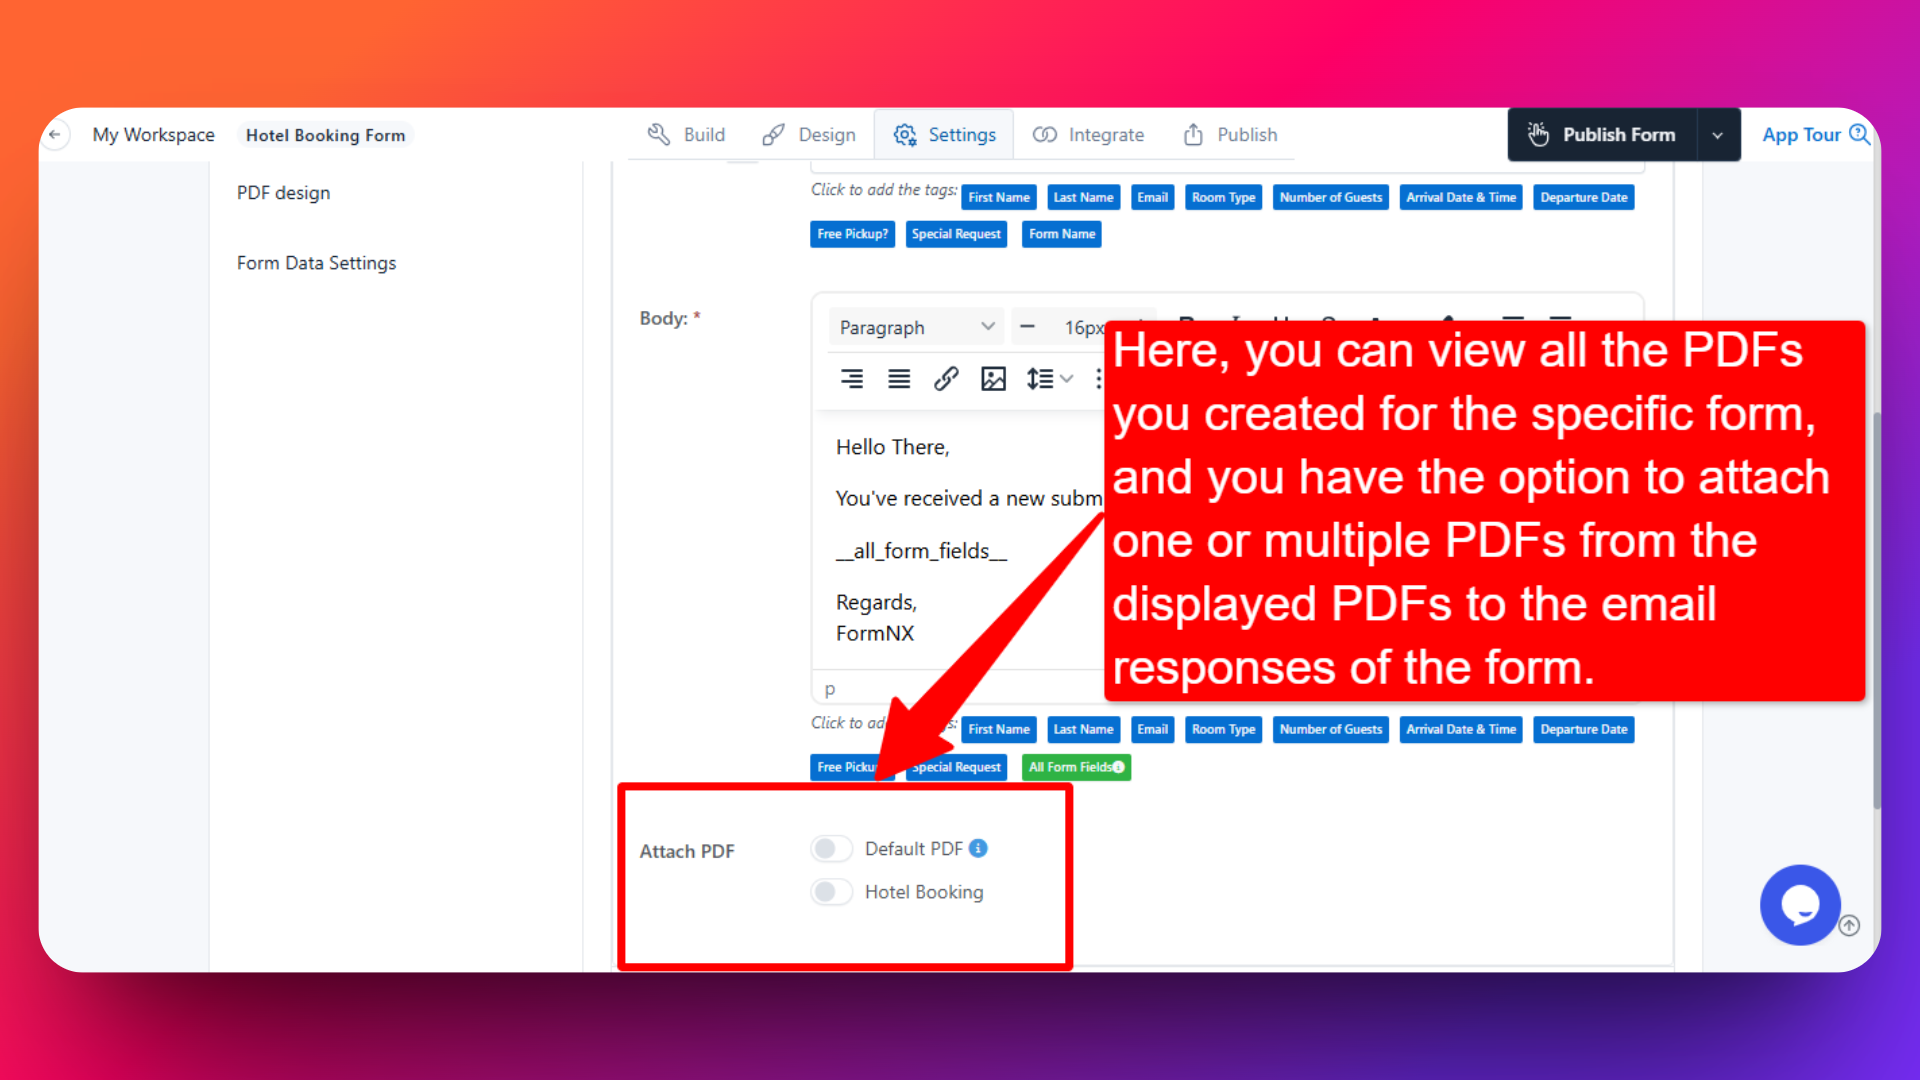Select the Hotel Booking Form title

click(x=326, y=135)
